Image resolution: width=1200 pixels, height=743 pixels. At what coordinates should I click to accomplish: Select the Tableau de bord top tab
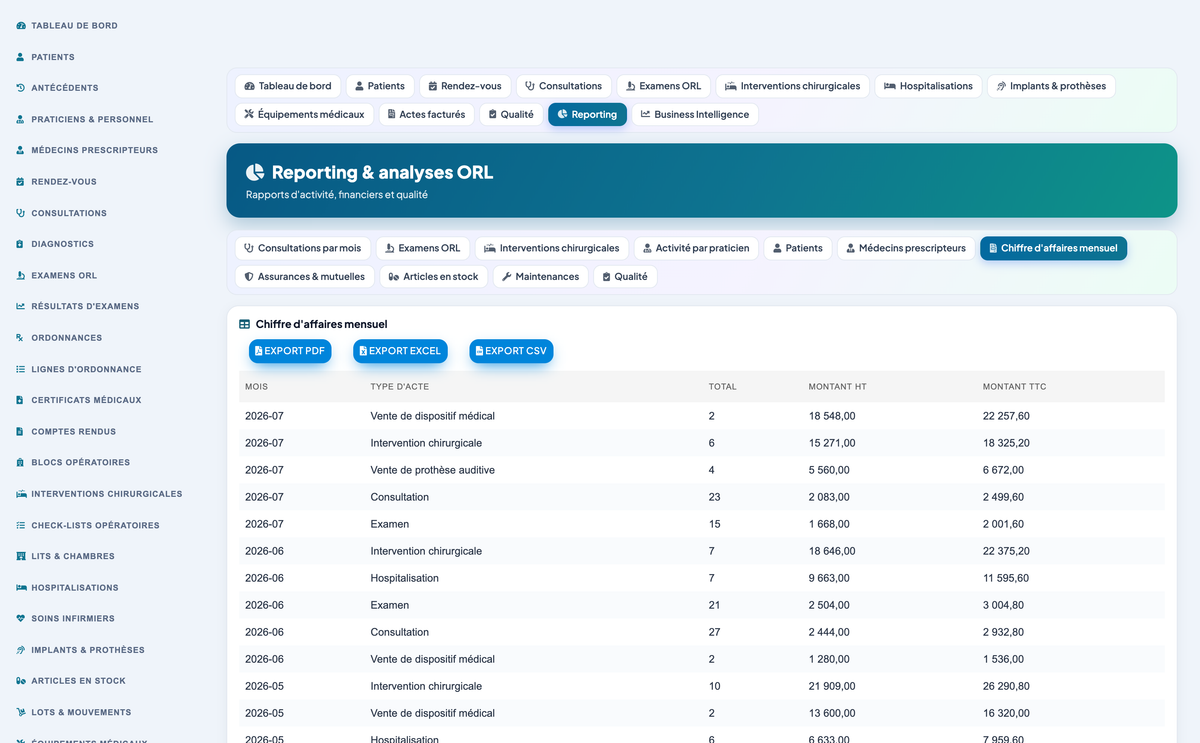point(288,86)
